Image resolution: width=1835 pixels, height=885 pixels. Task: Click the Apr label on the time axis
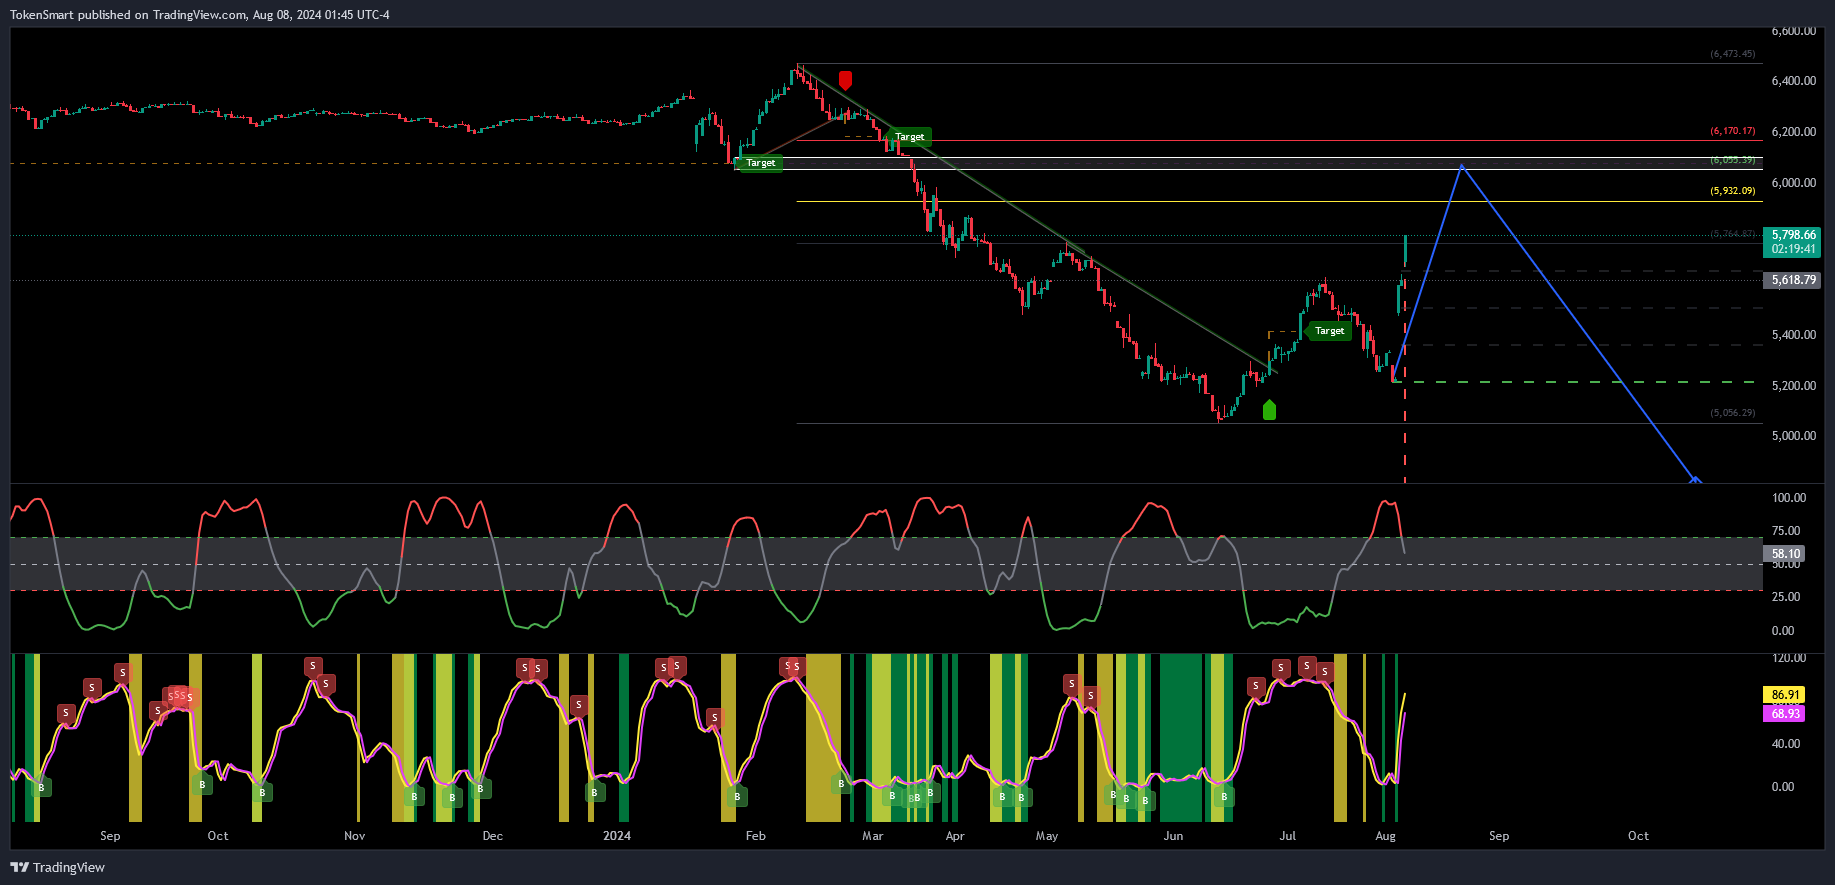pyautogui.click(x=955, y=836)
